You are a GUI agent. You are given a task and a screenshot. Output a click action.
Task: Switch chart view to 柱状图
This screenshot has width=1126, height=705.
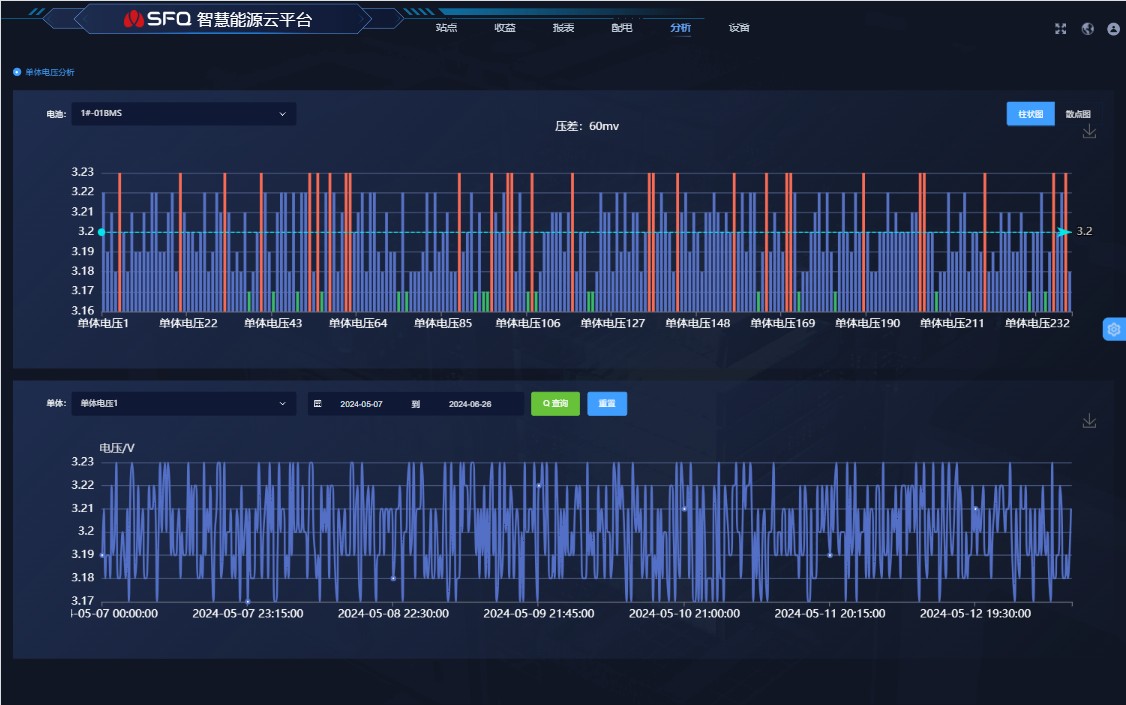(x=1030, y=114)
